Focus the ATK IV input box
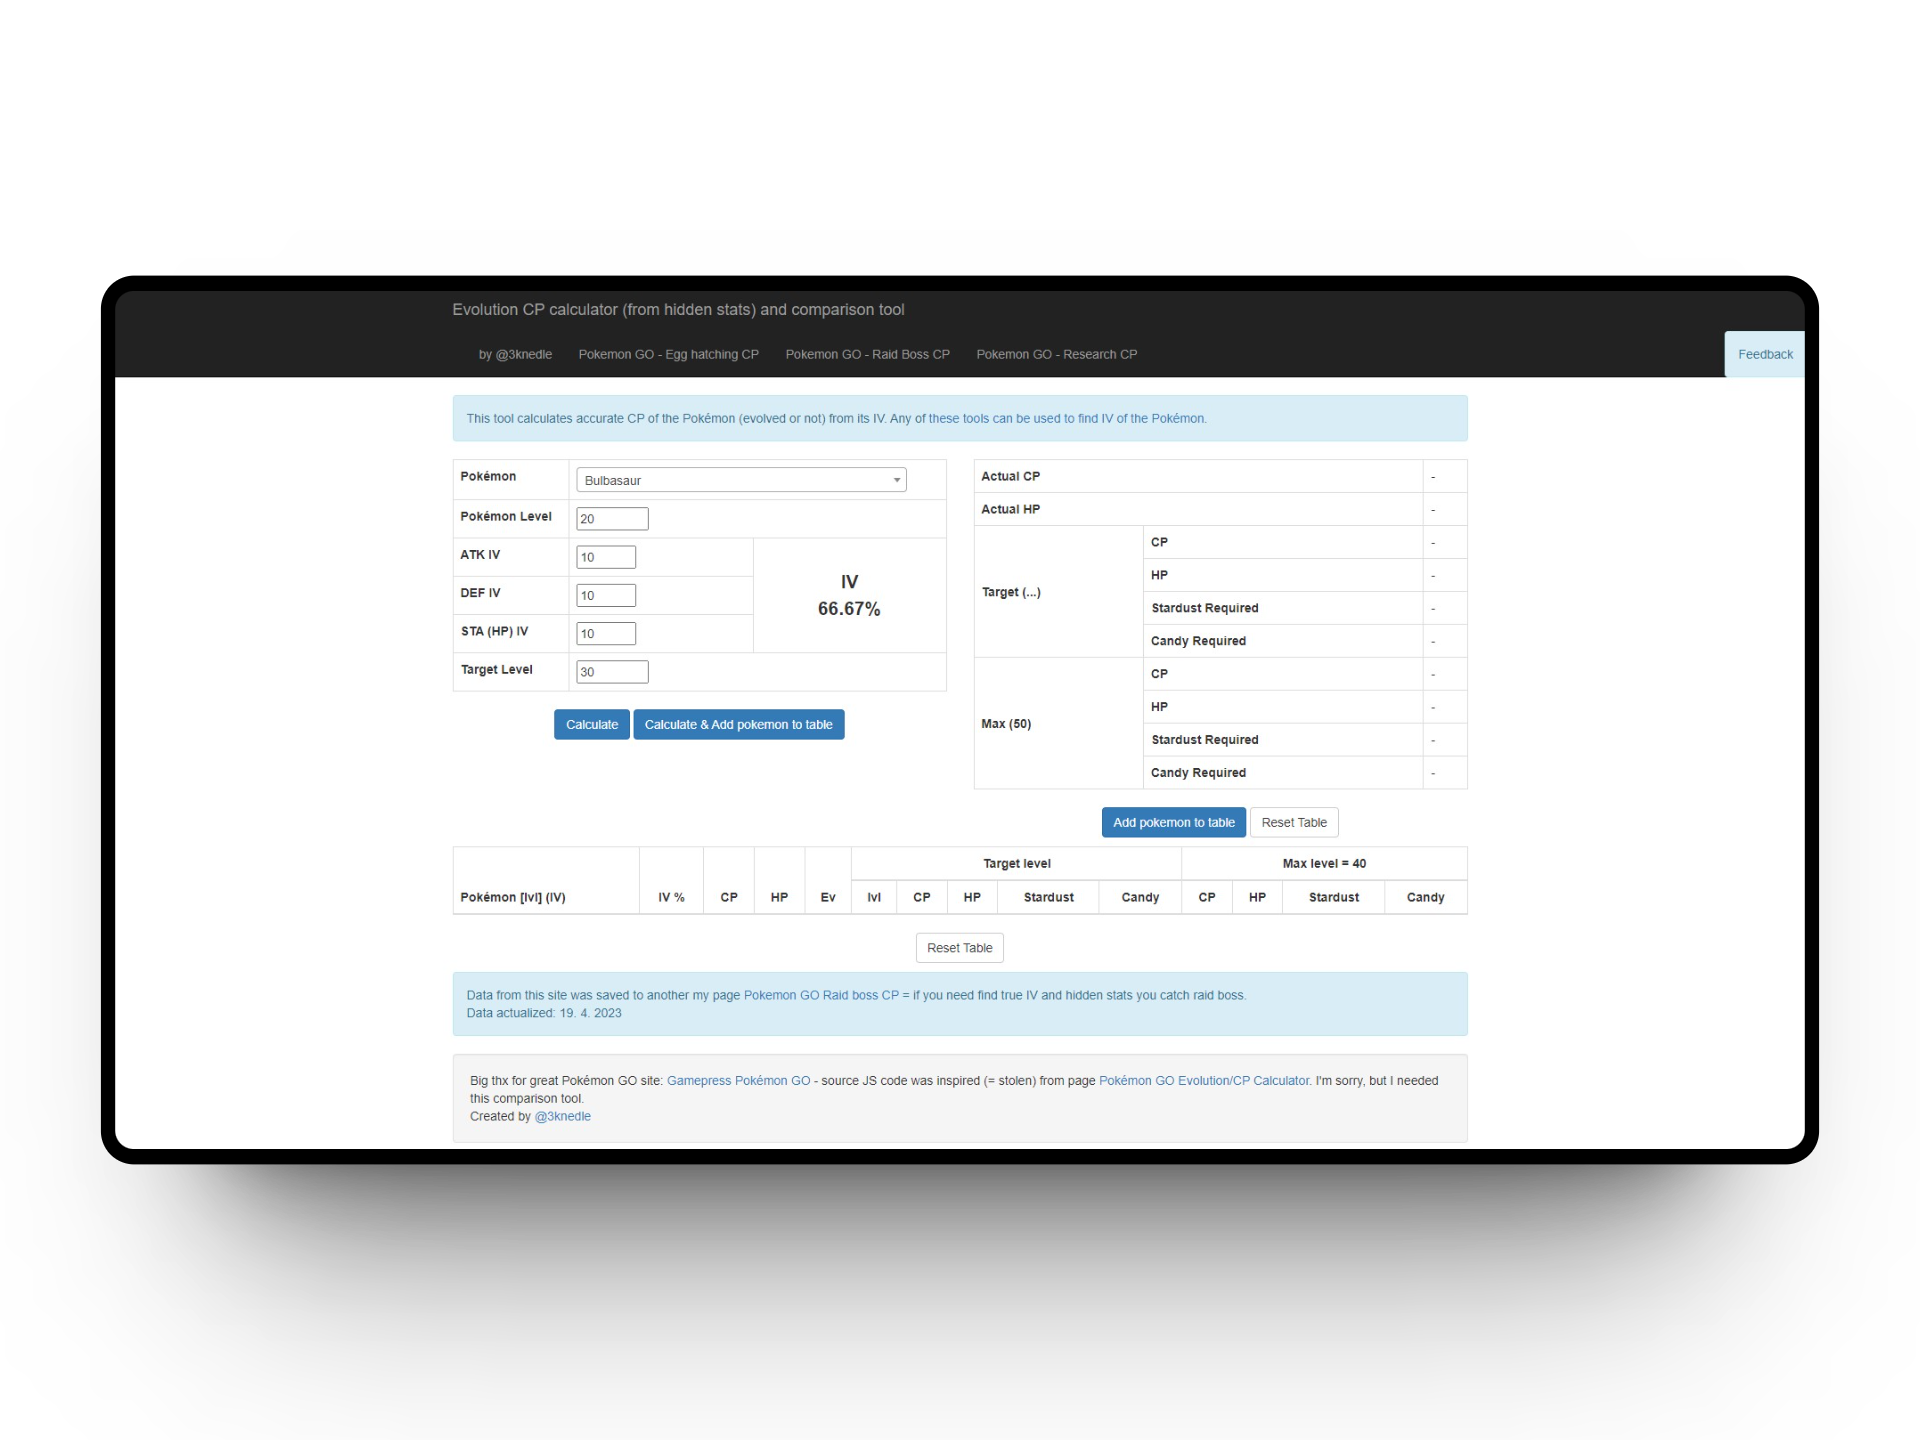 point(605,557)
